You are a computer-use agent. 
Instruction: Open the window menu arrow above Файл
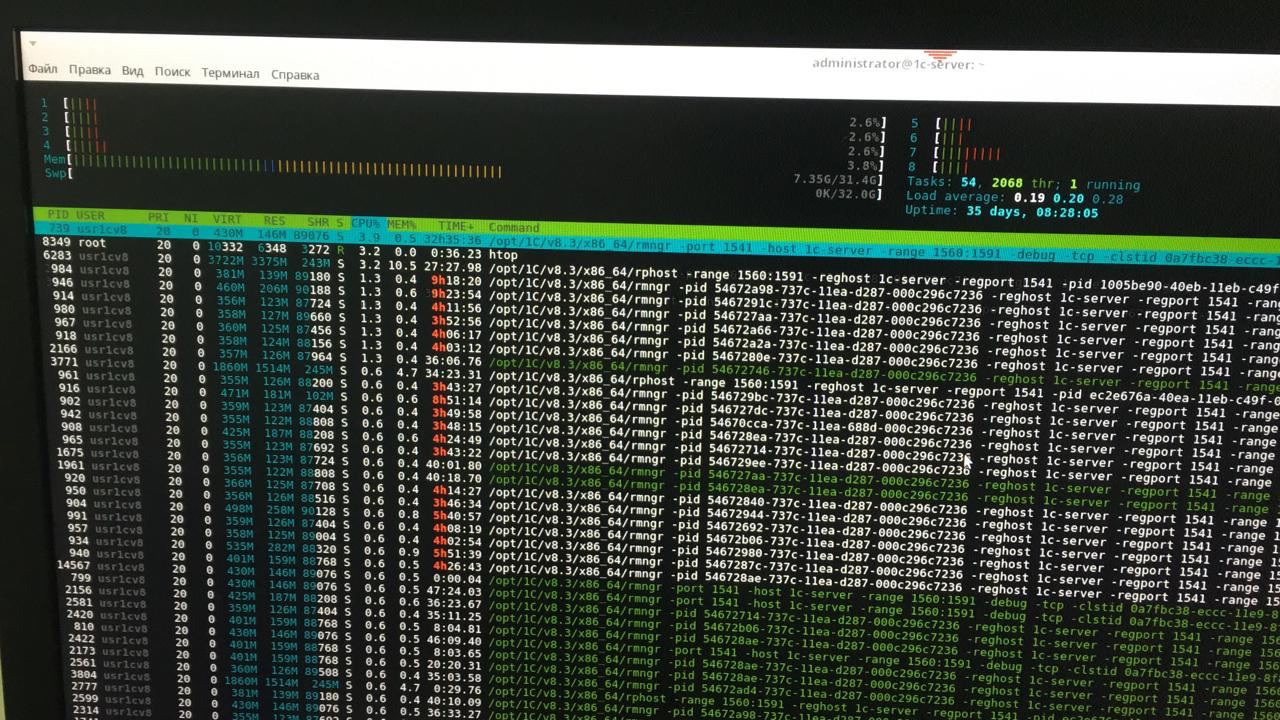pos(34,44)
